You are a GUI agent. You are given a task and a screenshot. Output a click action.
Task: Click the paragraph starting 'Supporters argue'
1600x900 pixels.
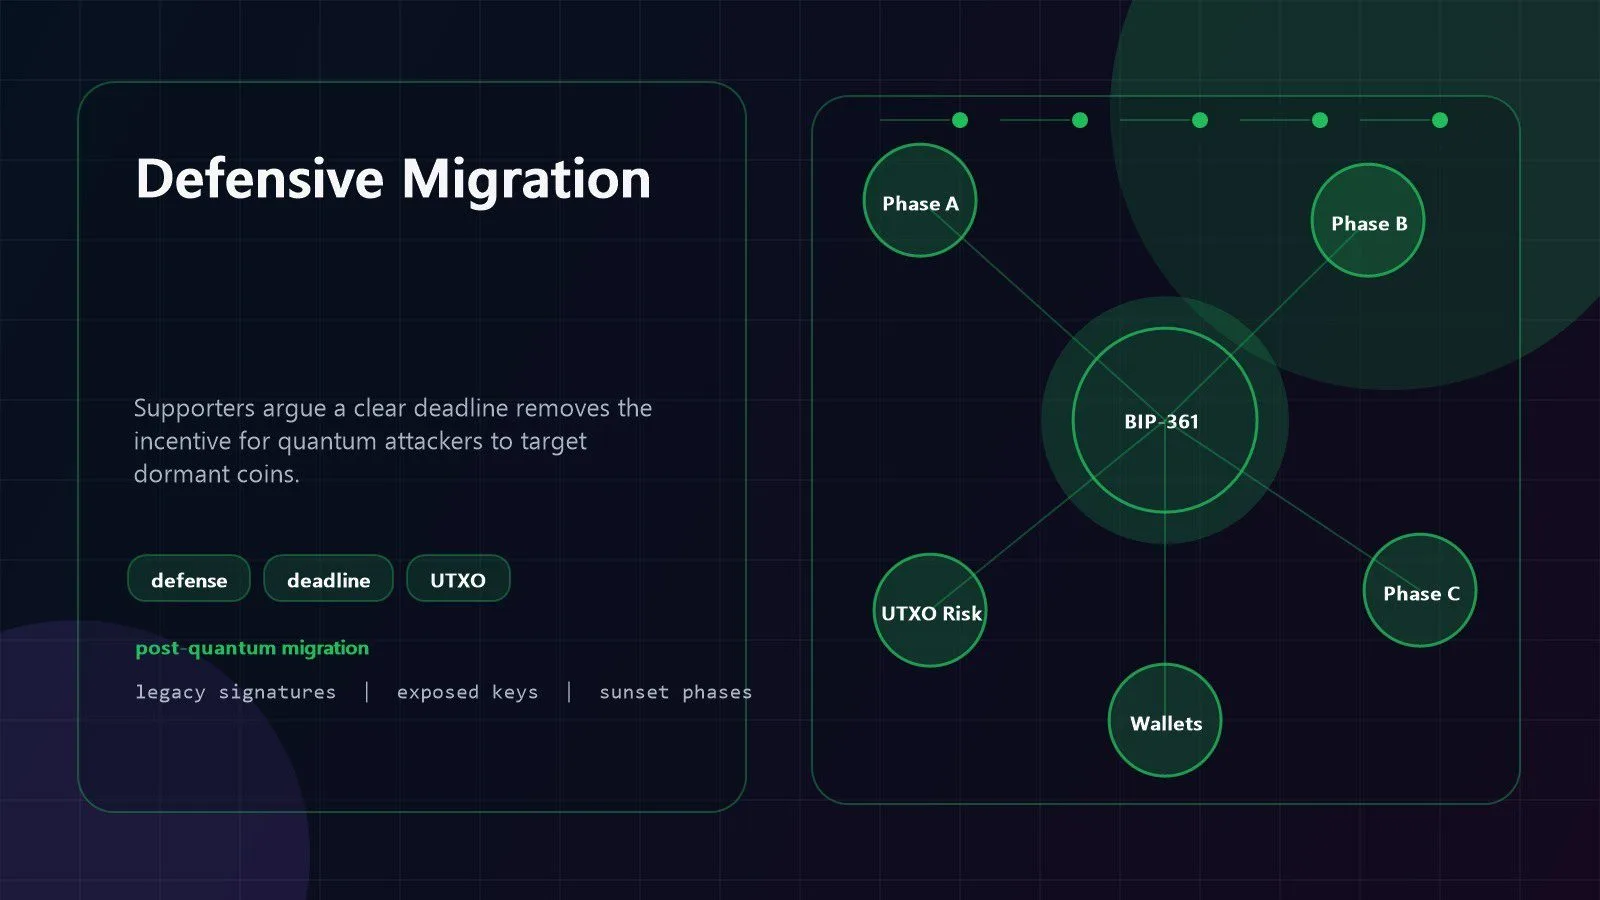(x=393, y=441)
